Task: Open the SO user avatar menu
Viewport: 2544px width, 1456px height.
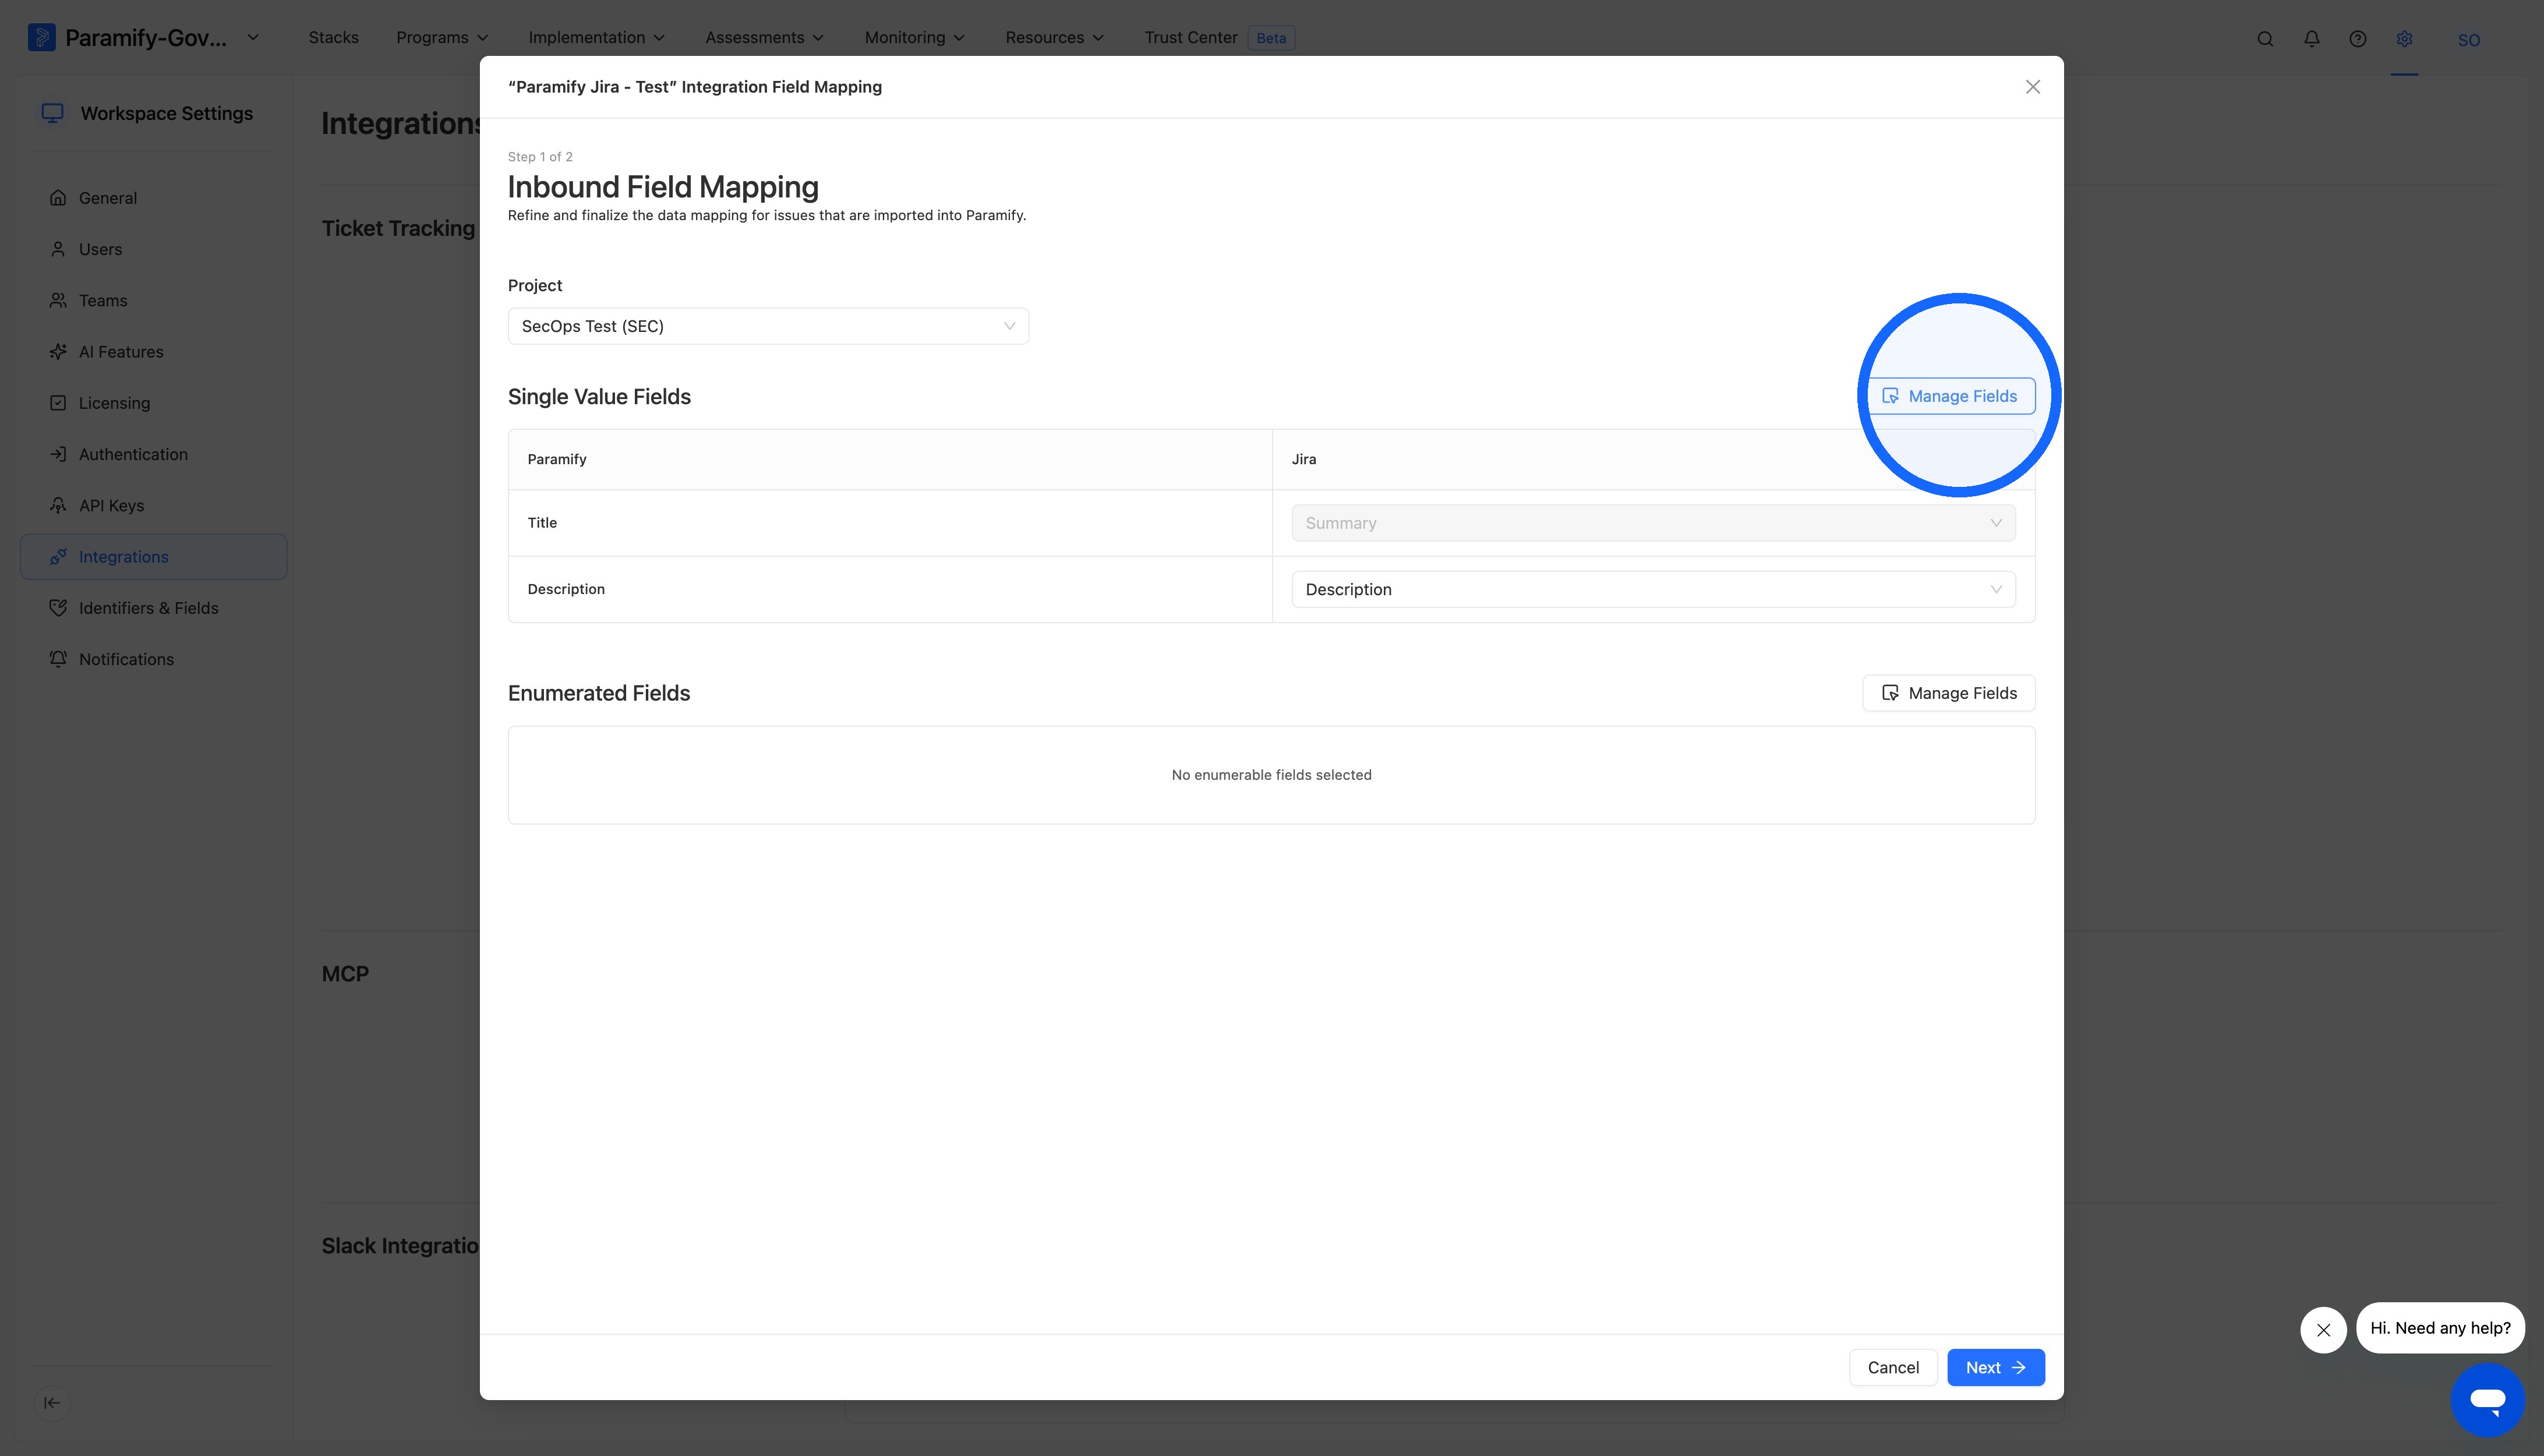Action: click(x=2469, y=40)
